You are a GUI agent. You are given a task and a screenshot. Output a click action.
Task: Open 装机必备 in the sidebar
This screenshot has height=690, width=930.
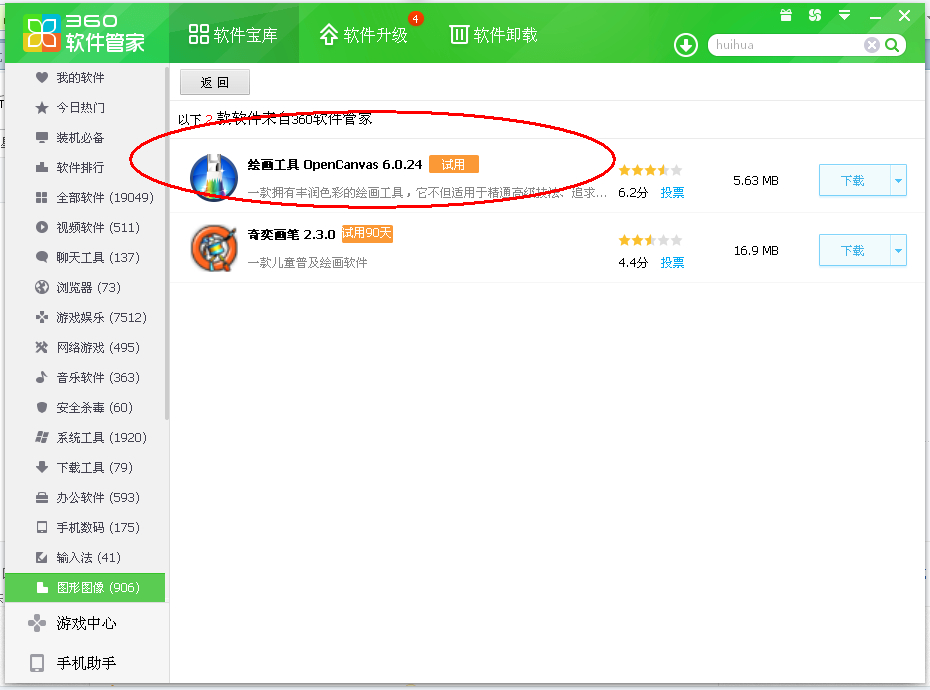(80, 138)
